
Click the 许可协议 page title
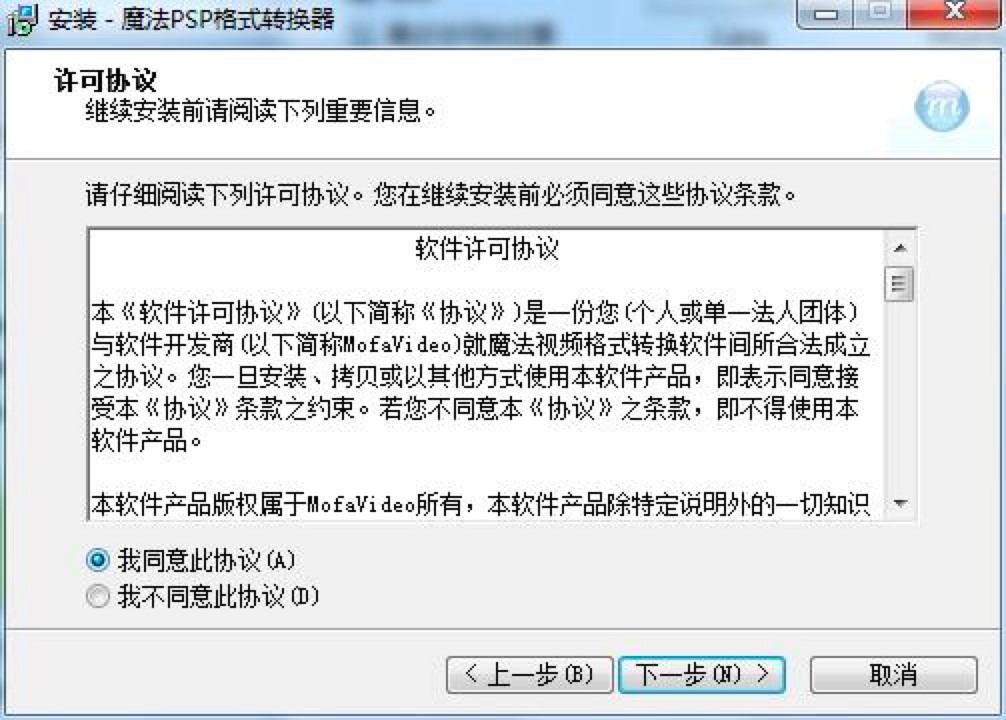point(105,81)
